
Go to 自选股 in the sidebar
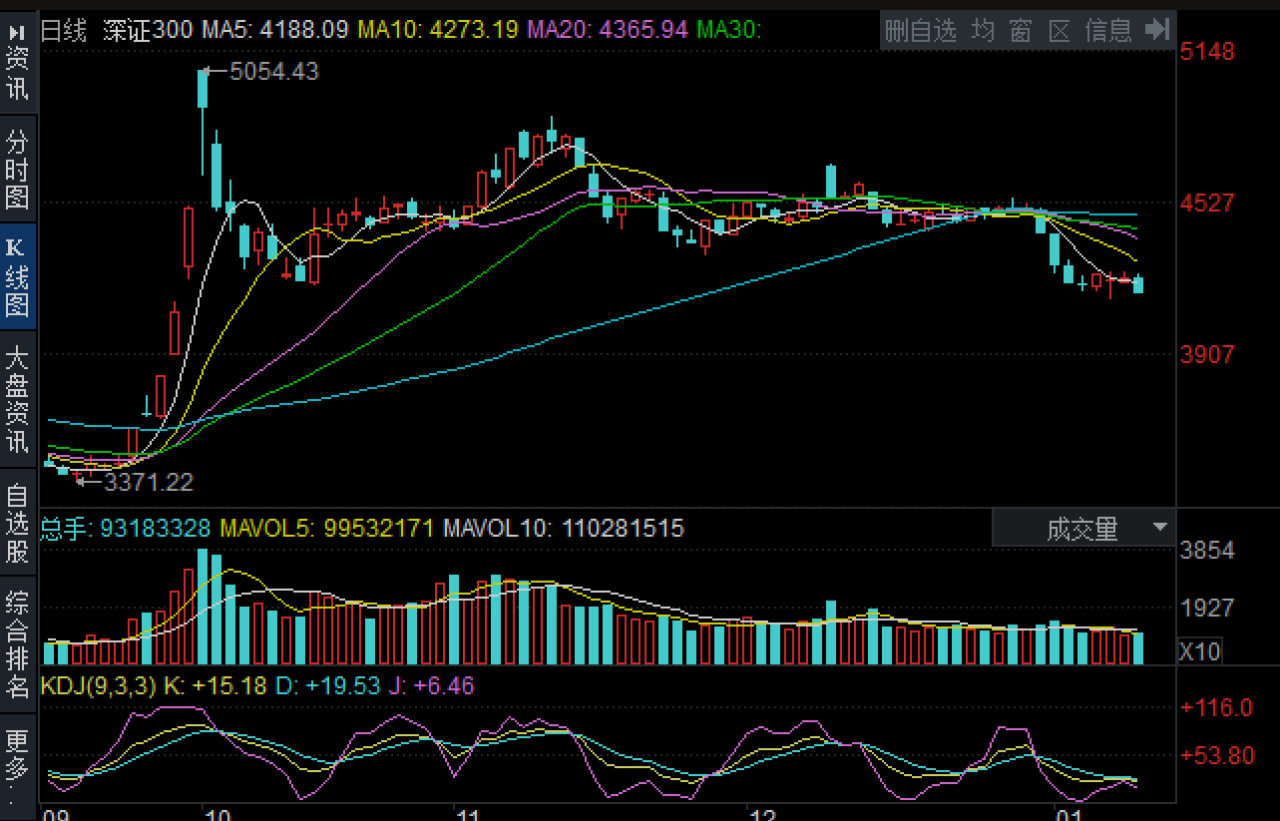[x=17, y=523]
